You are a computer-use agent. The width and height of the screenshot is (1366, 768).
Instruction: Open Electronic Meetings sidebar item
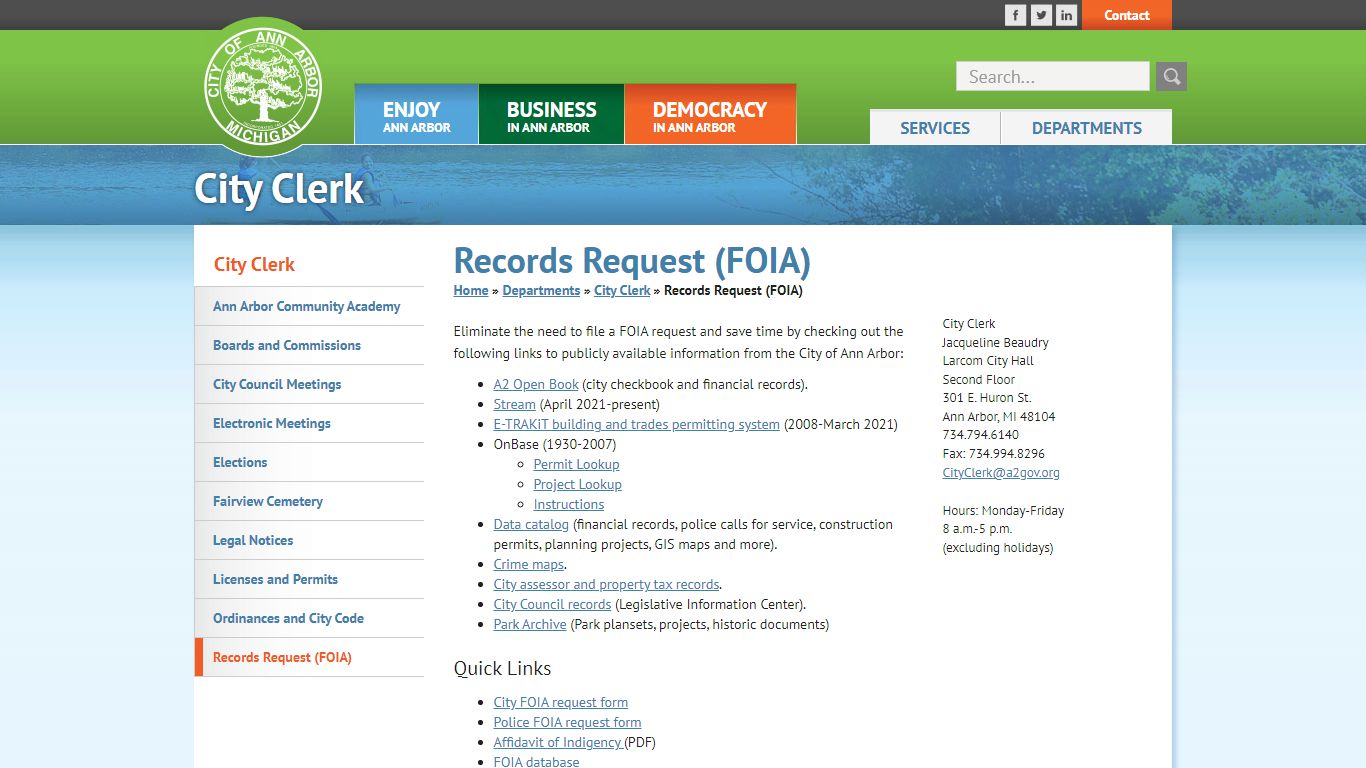[x=309, y=423]
